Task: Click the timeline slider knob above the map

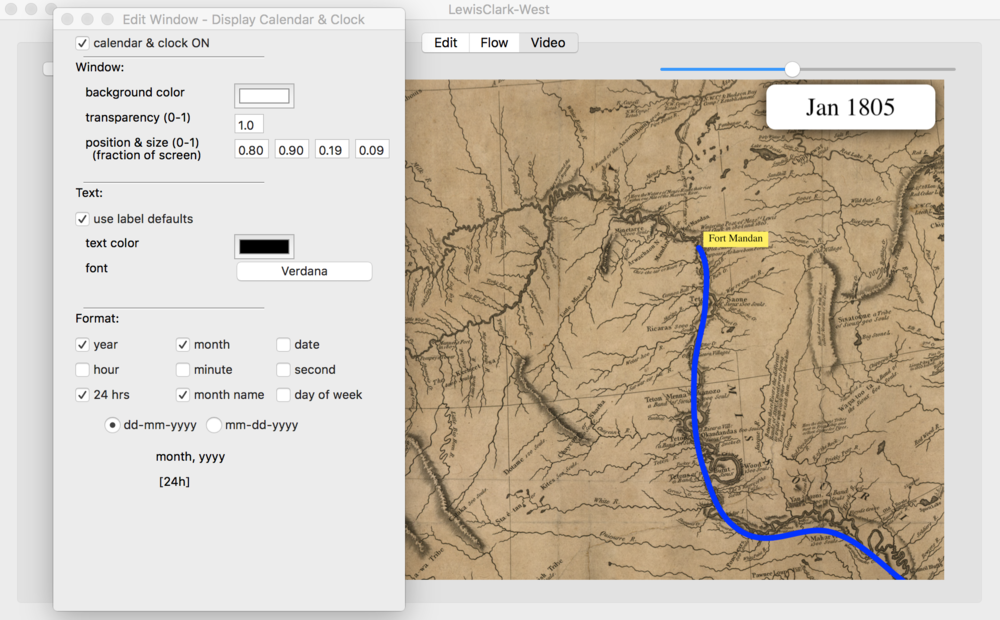Action: (792, 70)
